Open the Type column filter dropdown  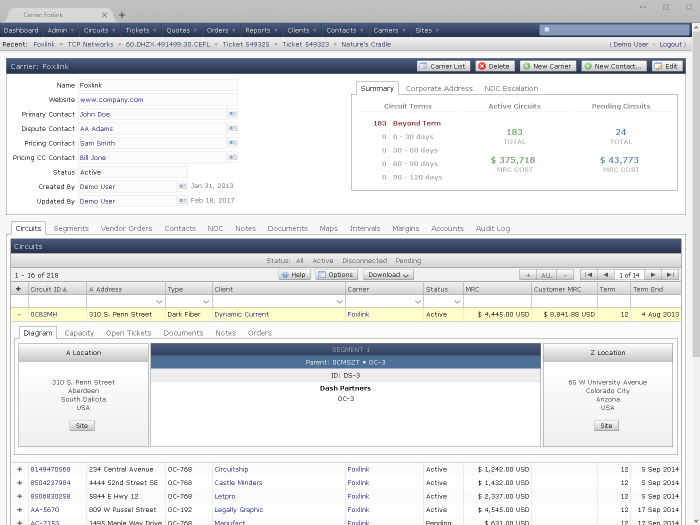point(207,301)
